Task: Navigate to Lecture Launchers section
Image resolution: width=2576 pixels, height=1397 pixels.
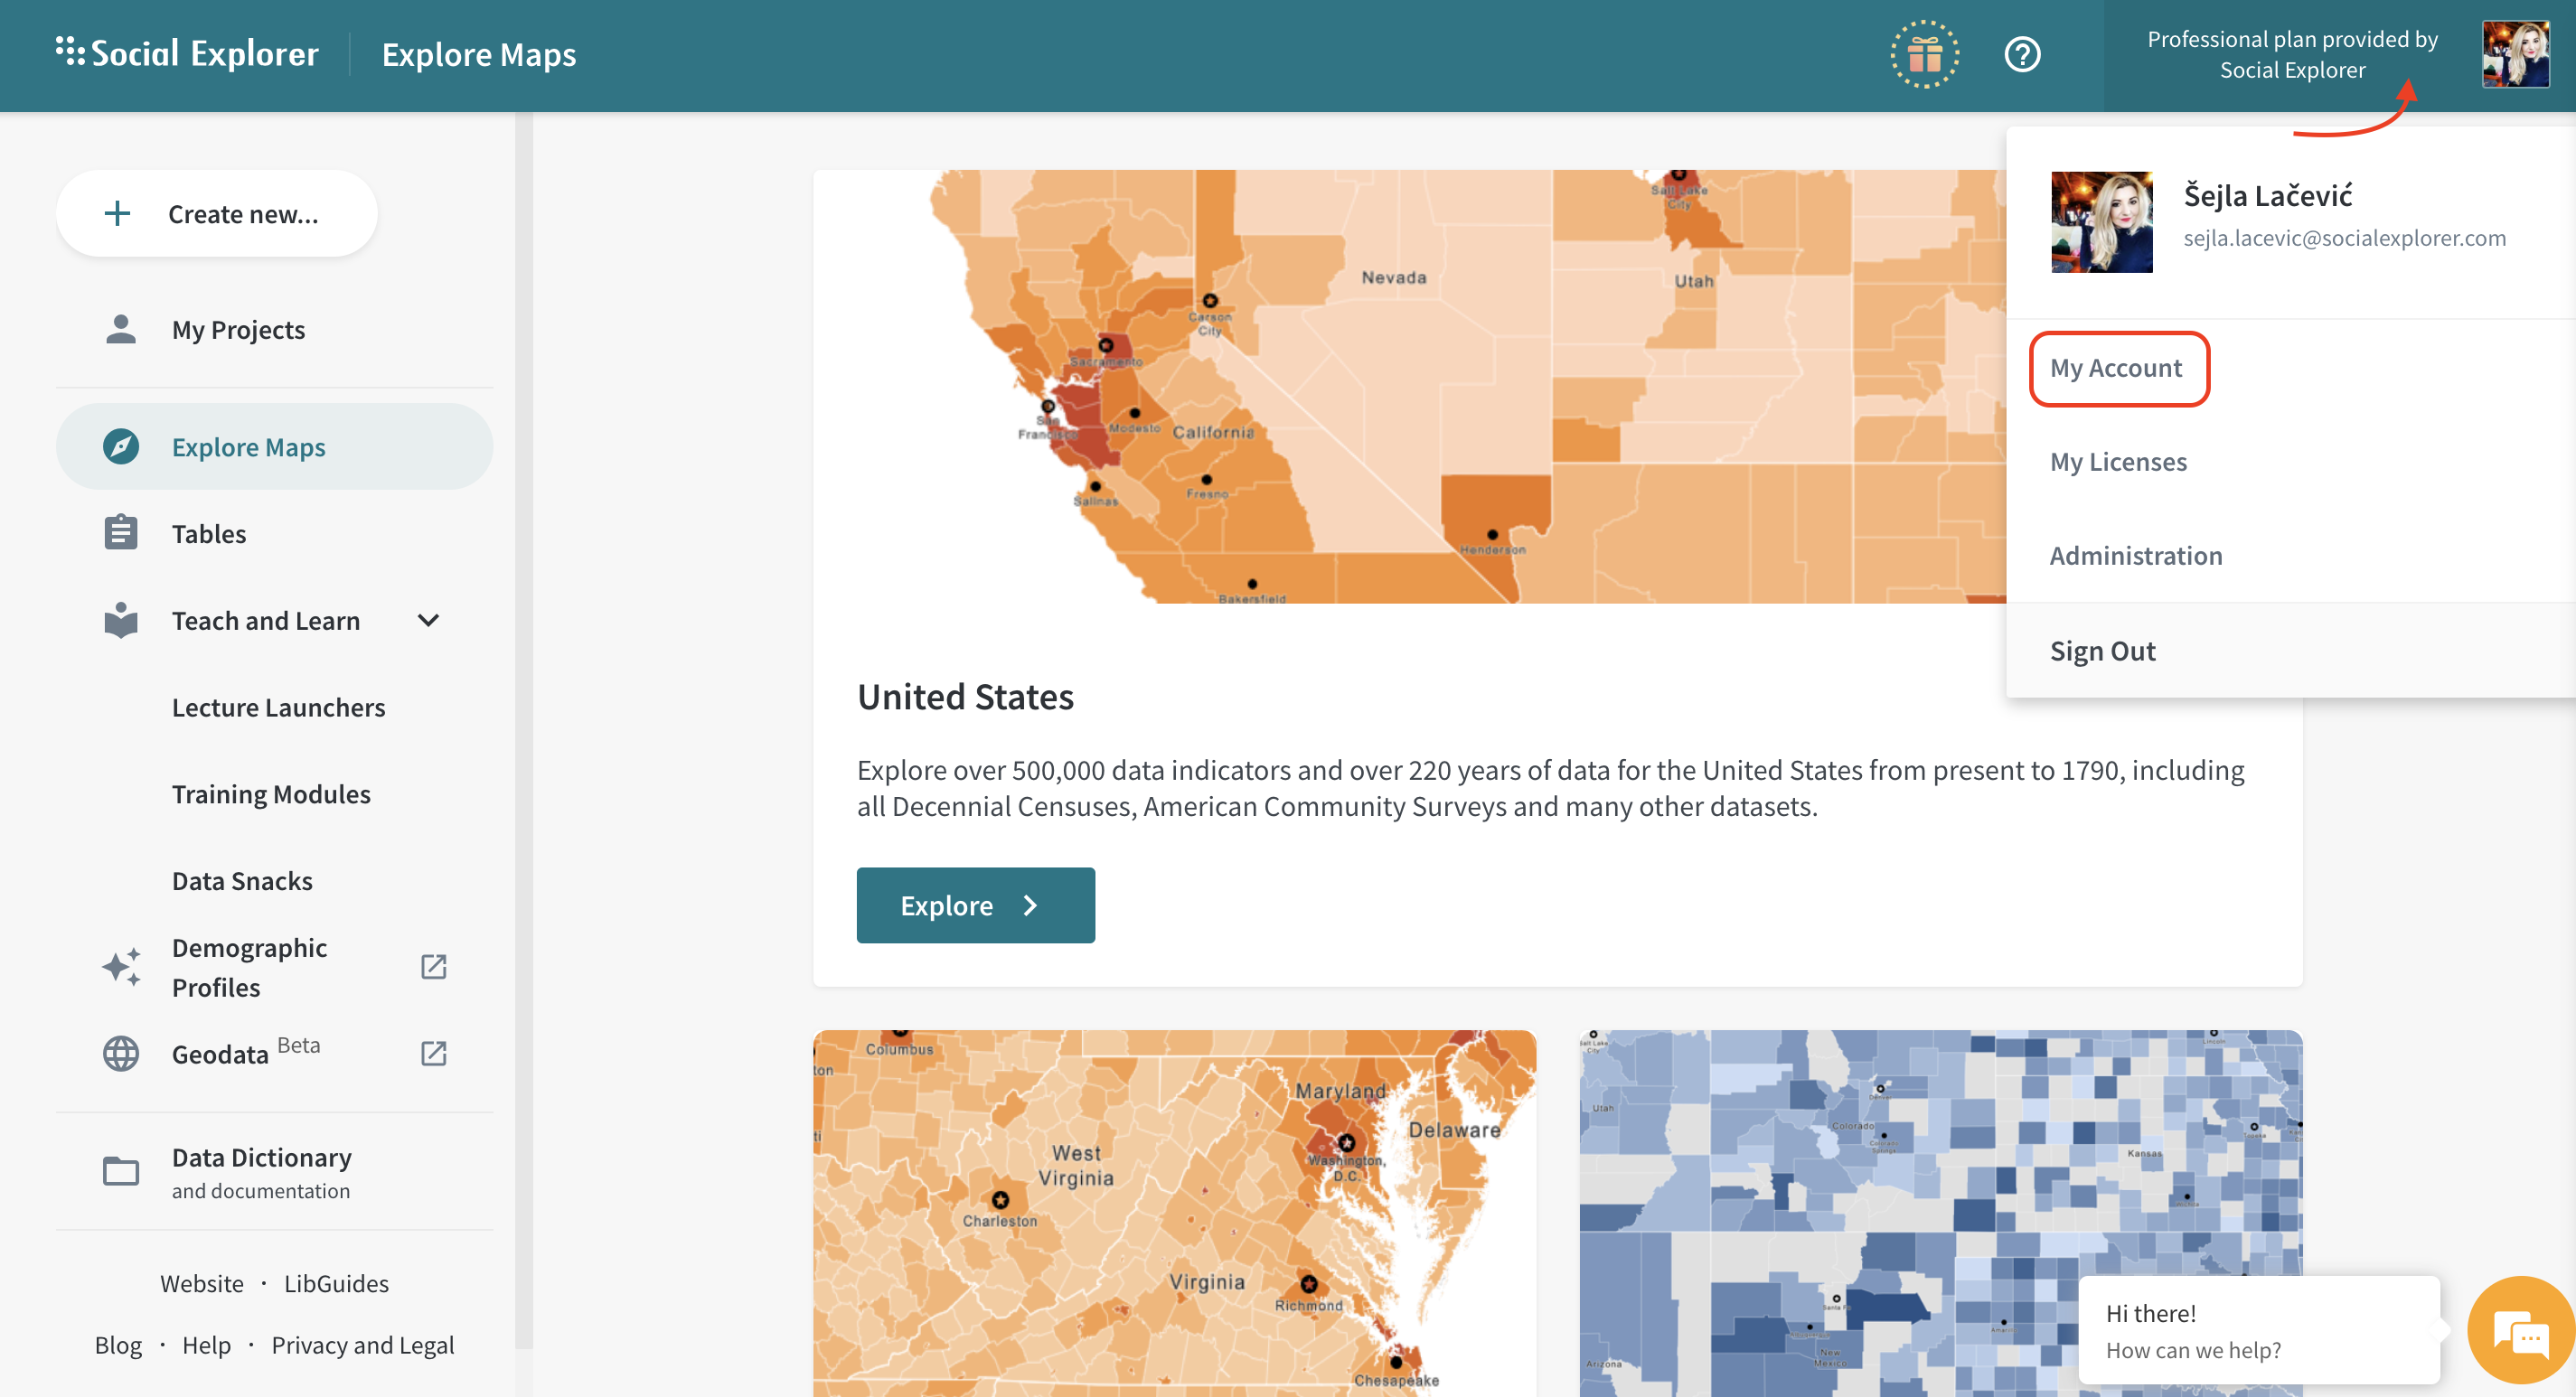Action: pyautogui.click(x=278, y=706)
